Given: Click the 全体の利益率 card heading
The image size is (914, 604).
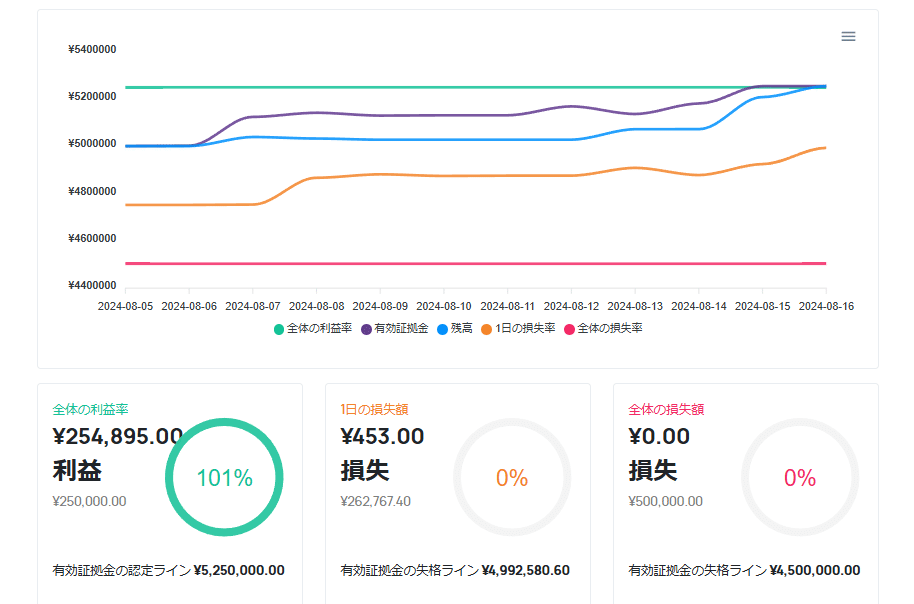Looking at the screenshot, I should coord(90,409).
